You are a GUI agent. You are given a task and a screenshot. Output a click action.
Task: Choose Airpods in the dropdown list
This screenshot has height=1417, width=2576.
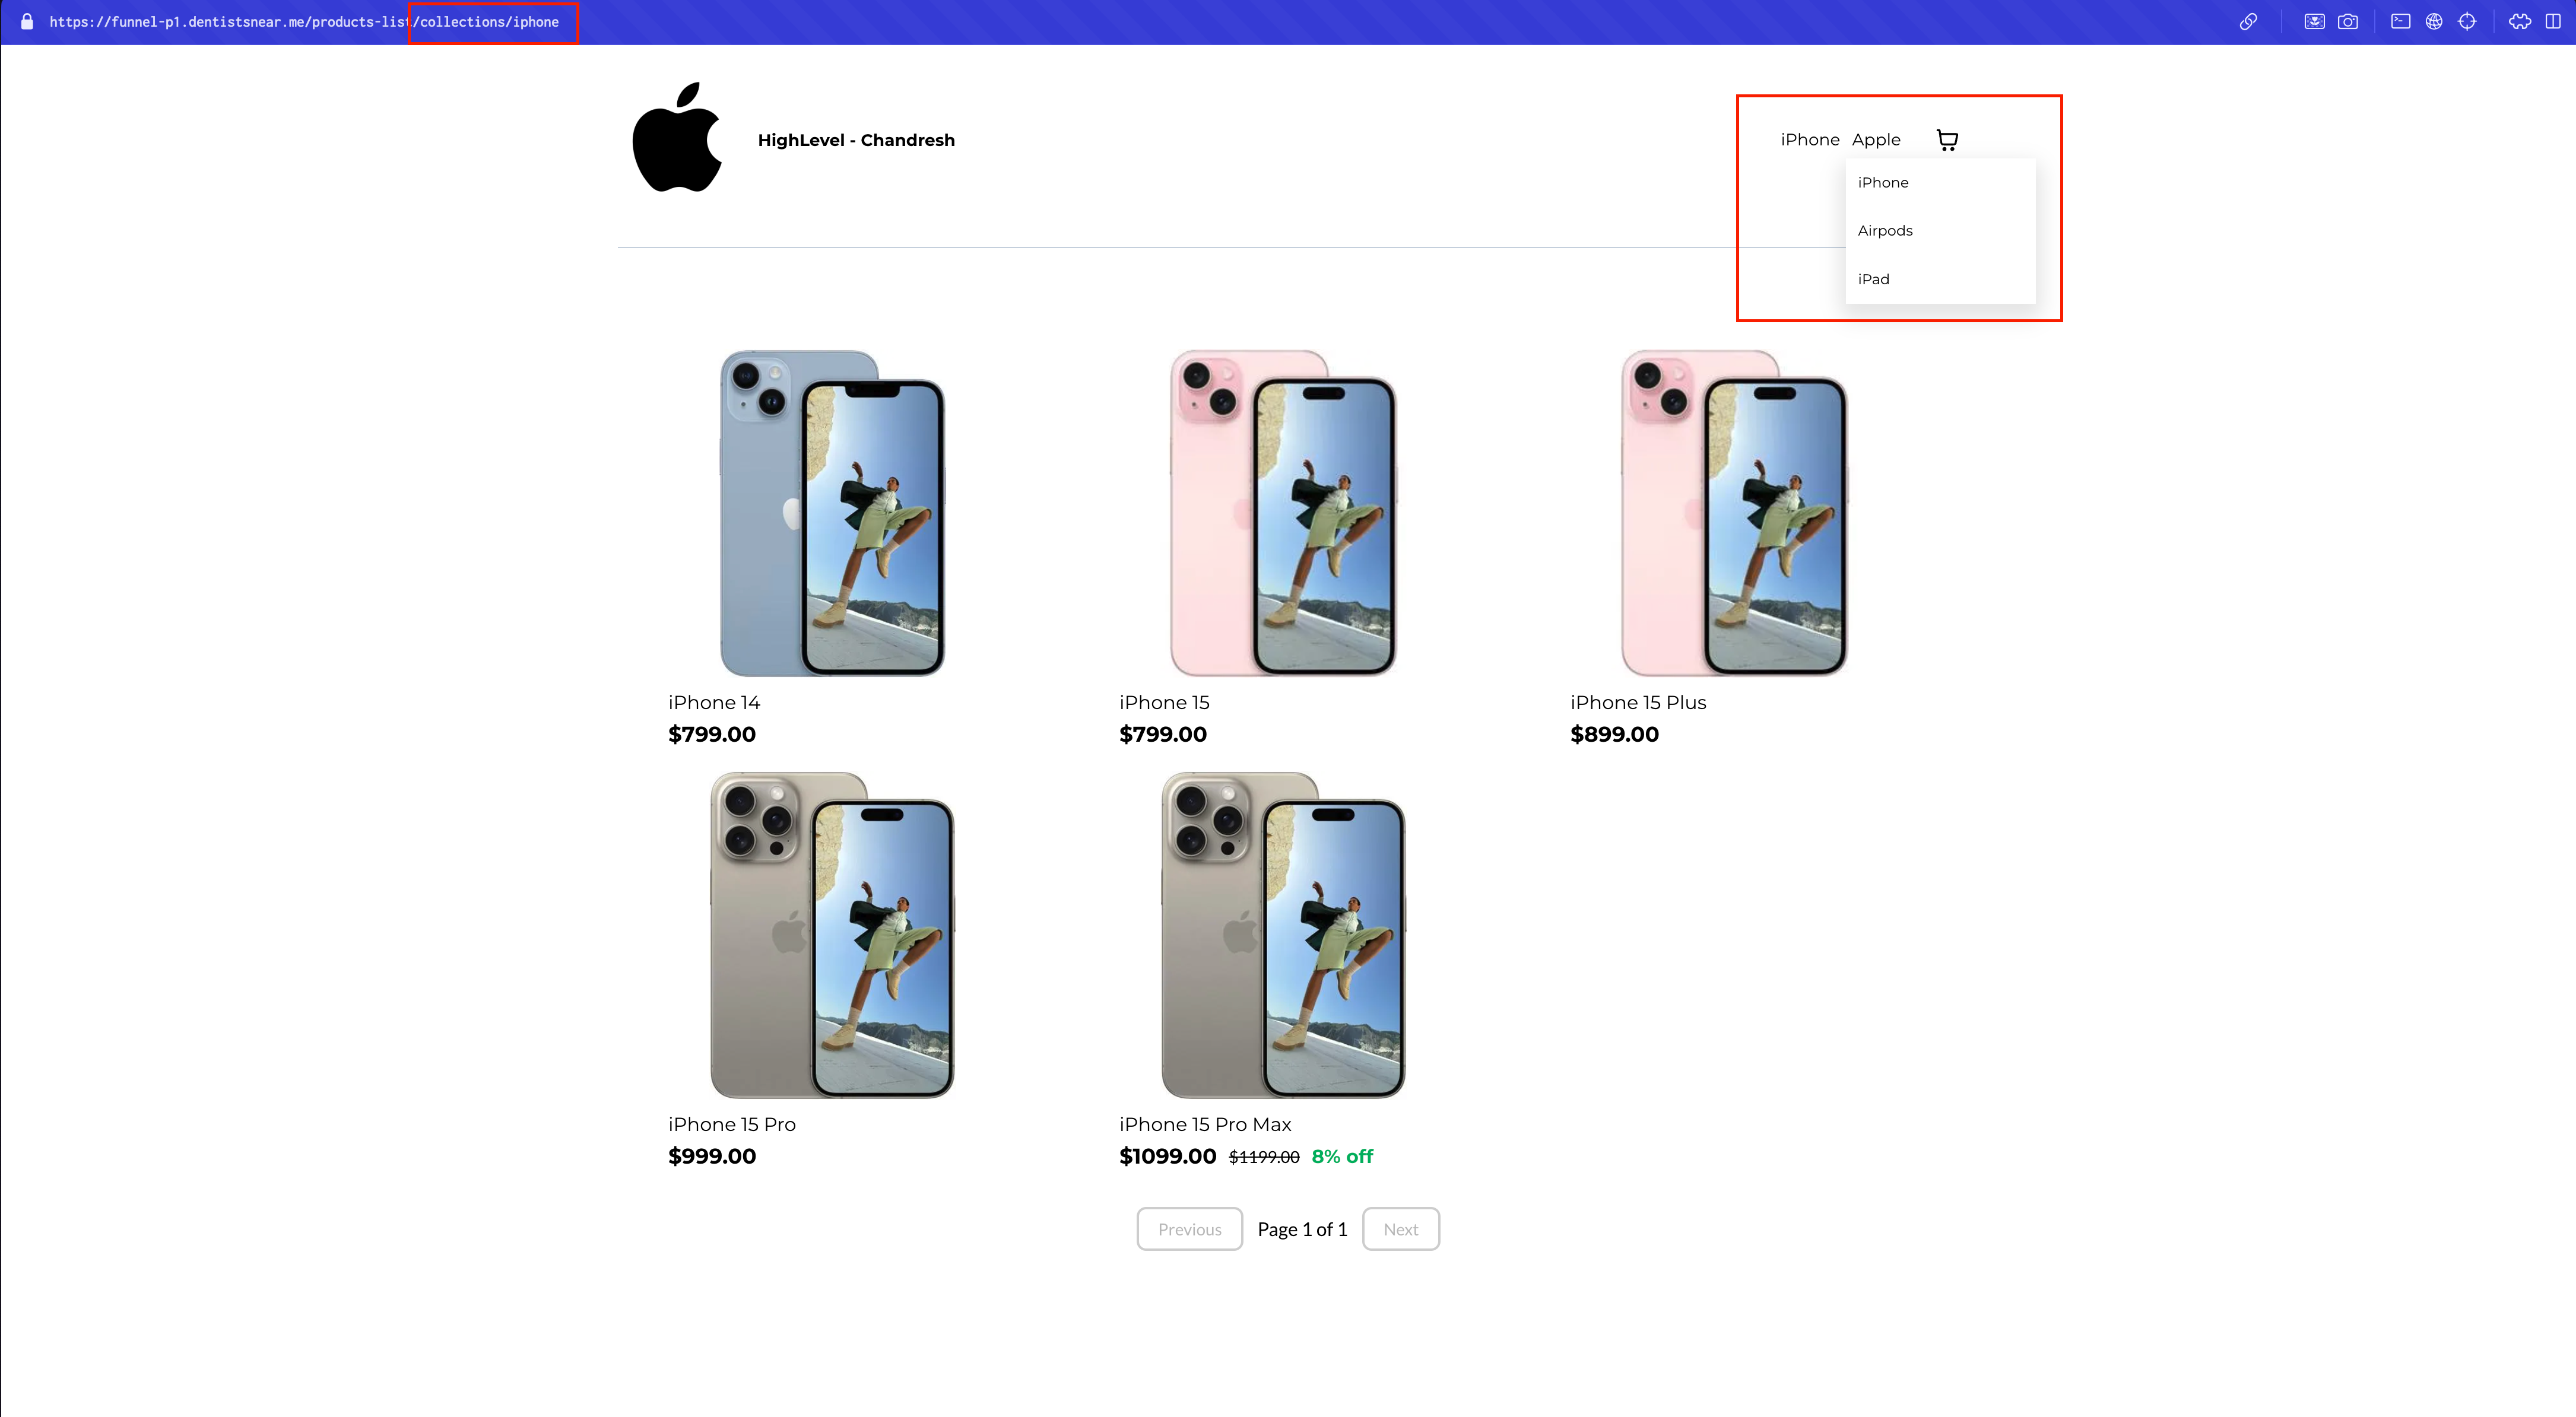point(1884,230)
